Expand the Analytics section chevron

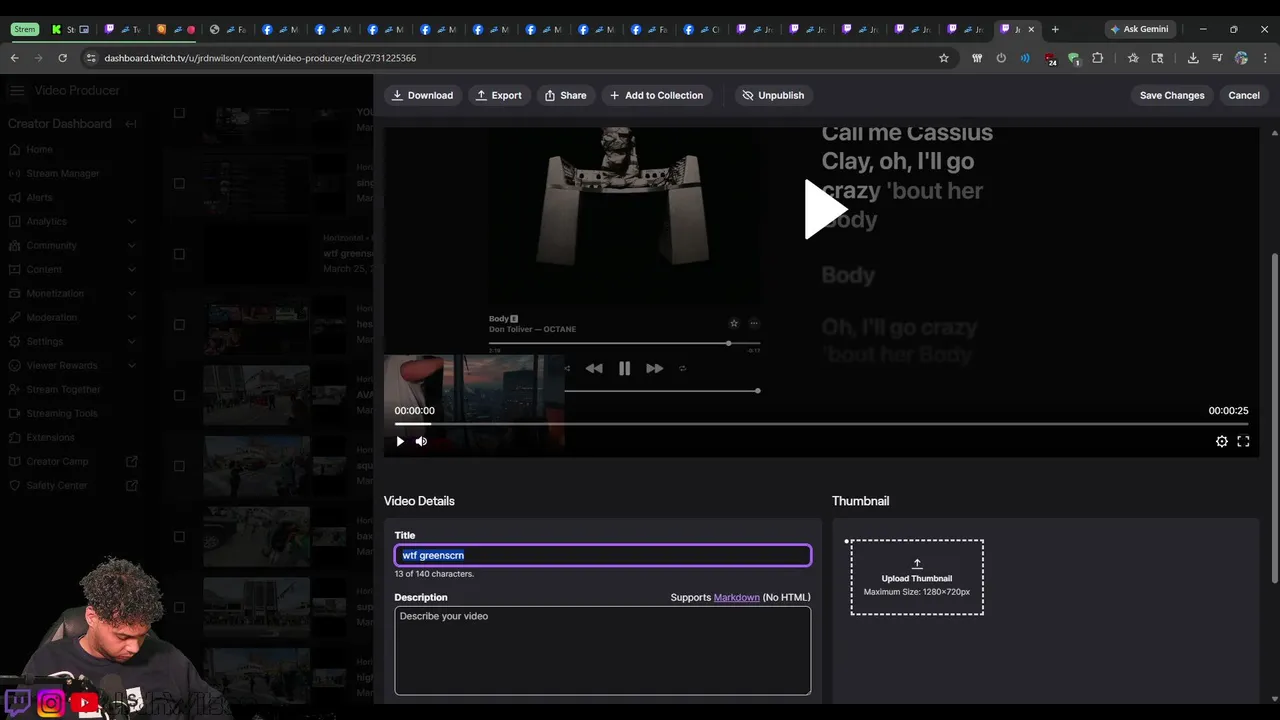tap(131, 221)
